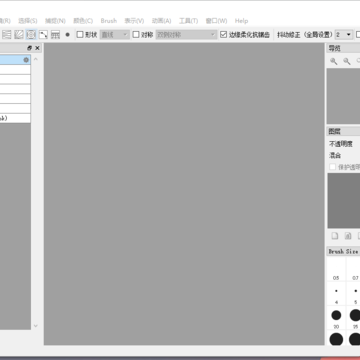Open the Brush menu
360x360 pixels.
pyautogui.click(x=109, y=21)
